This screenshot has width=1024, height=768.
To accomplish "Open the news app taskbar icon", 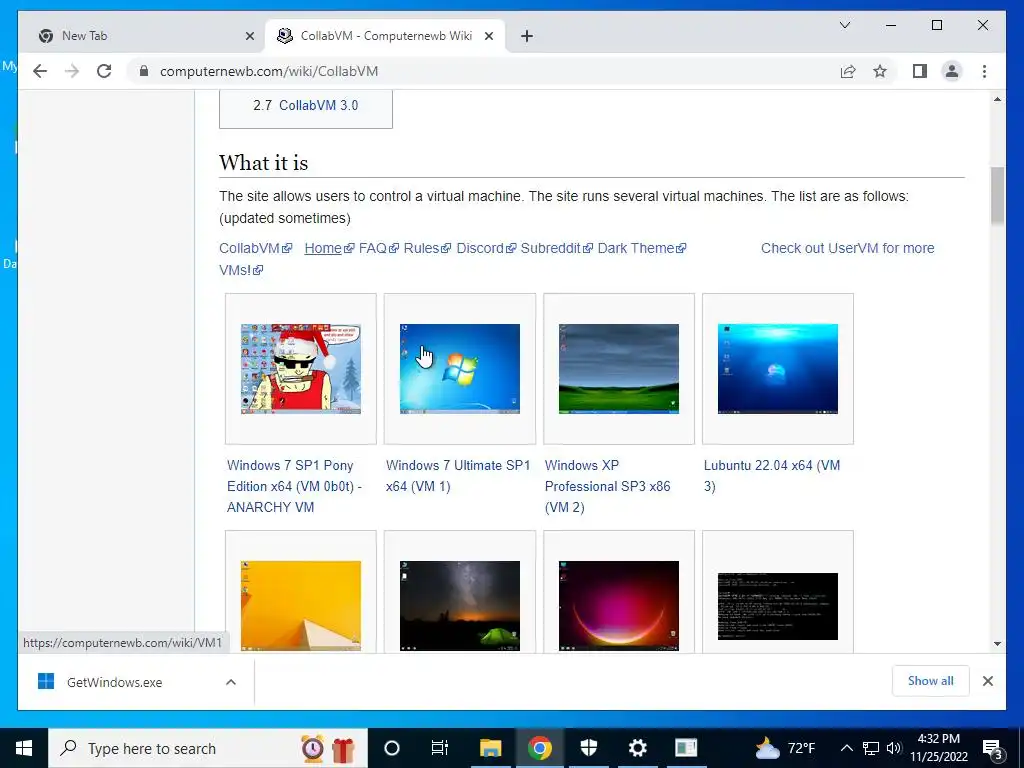I will click(x=686, y=748).
